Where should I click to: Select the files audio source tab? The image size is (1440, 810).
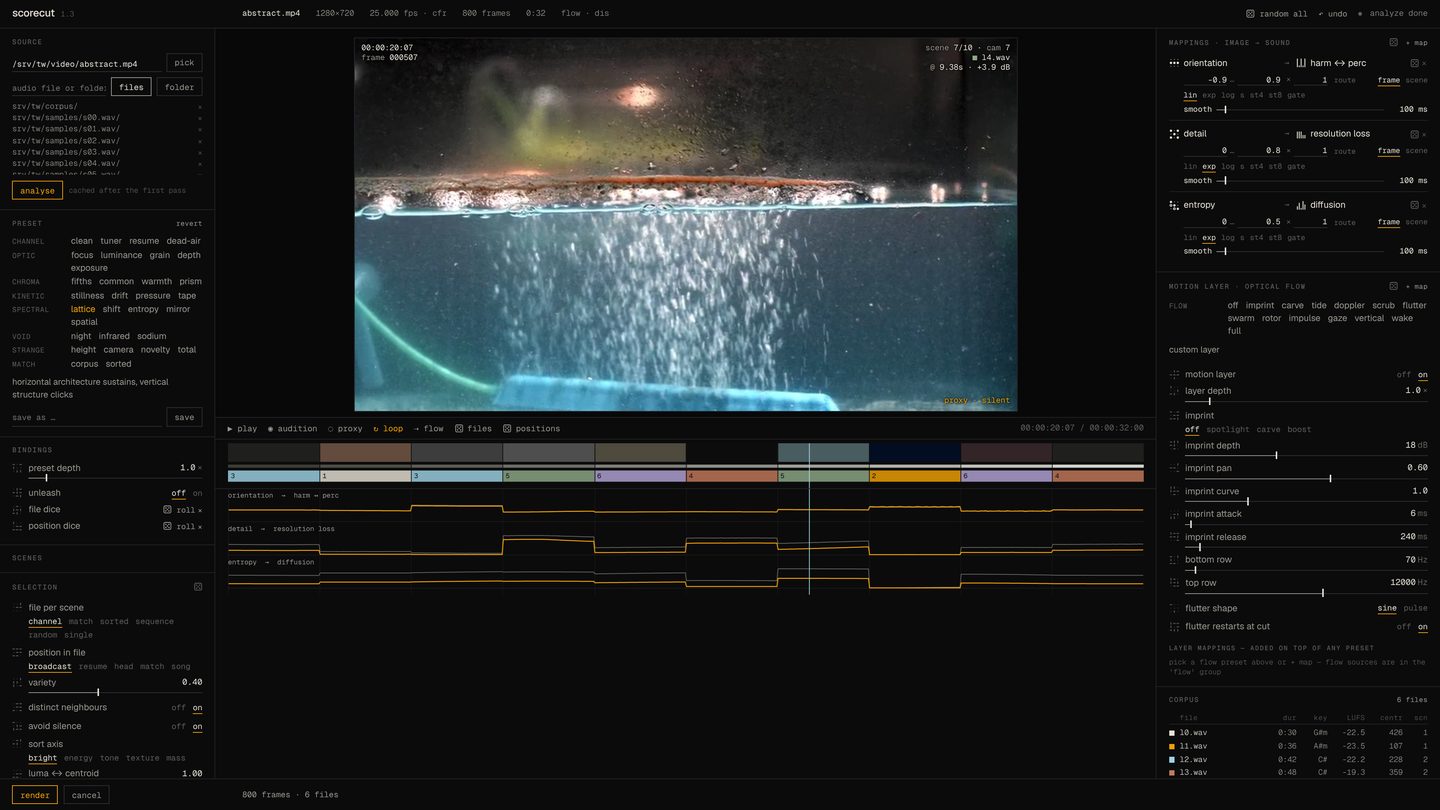click(131, 87)
